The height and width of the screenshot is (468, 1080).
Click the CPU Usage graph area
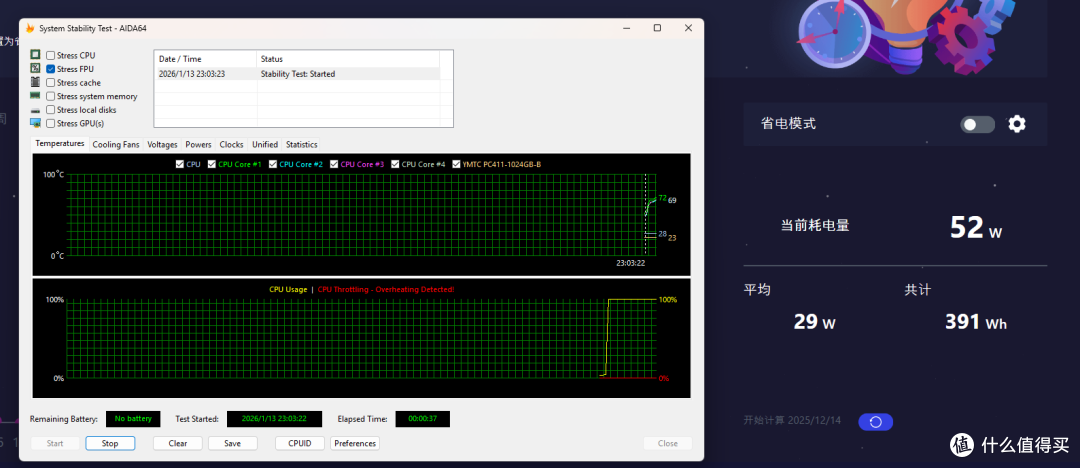360,338
